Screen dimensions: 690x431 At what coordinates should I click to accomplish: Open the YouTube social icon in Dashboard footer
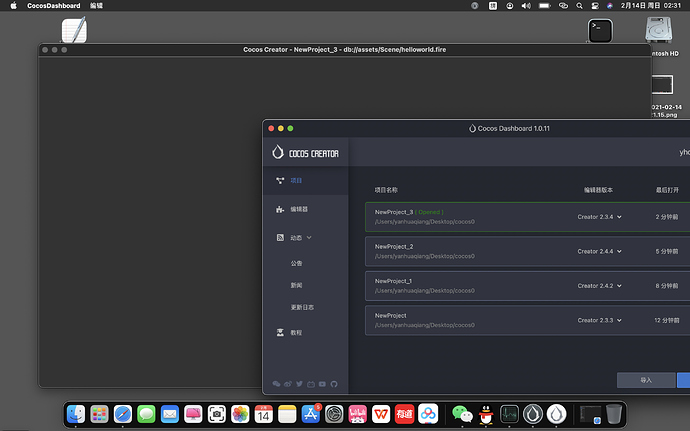click(x=323, y=384)
